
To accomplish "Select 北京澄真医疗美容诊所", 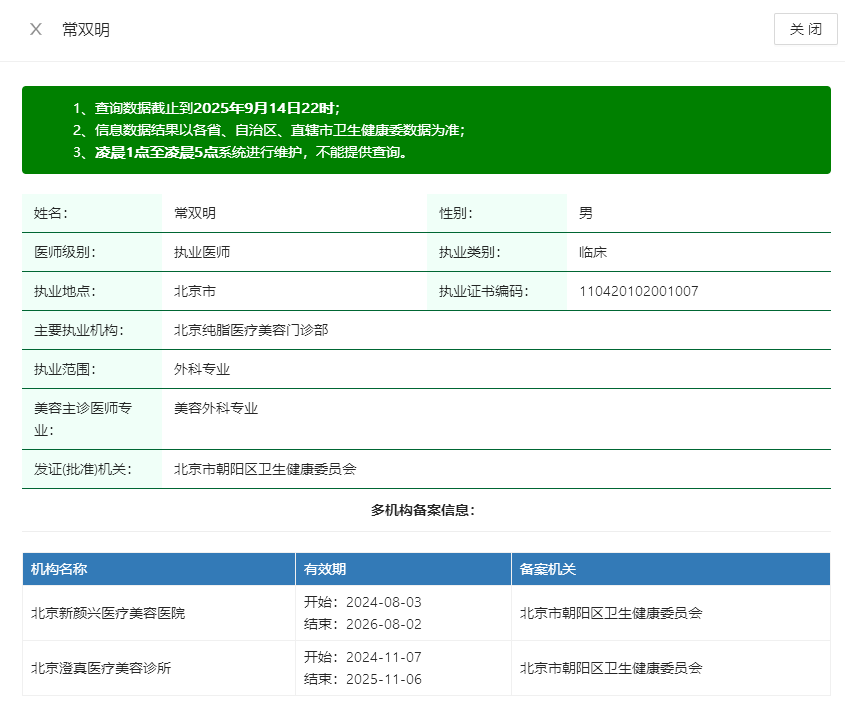I will click(101, 668).
